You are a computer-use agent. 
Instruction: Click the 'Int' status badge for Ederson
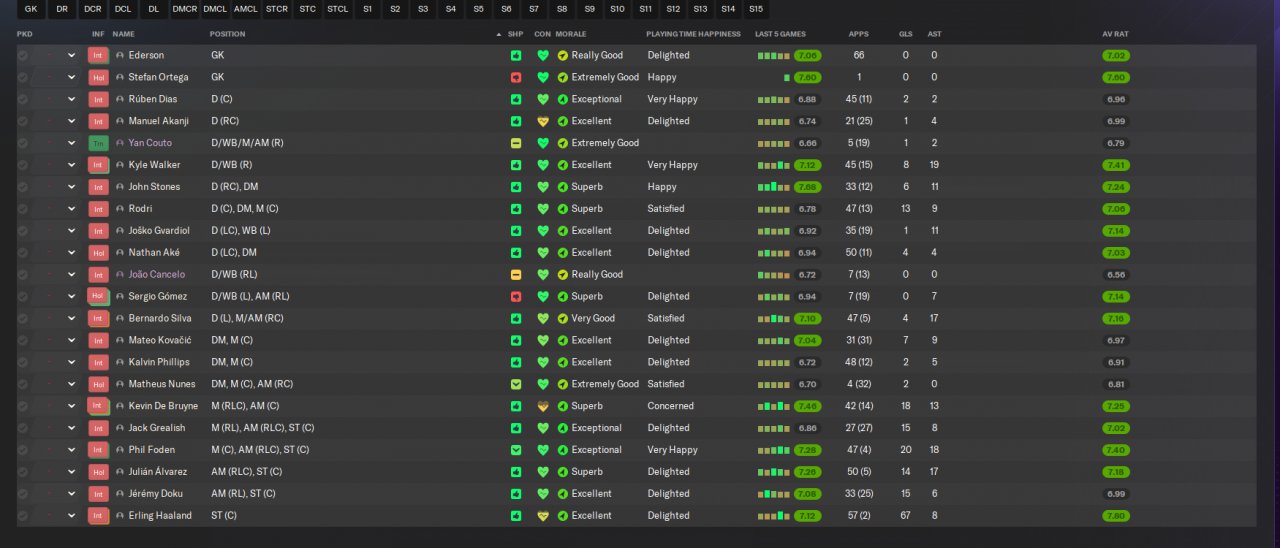click(98, 55)
